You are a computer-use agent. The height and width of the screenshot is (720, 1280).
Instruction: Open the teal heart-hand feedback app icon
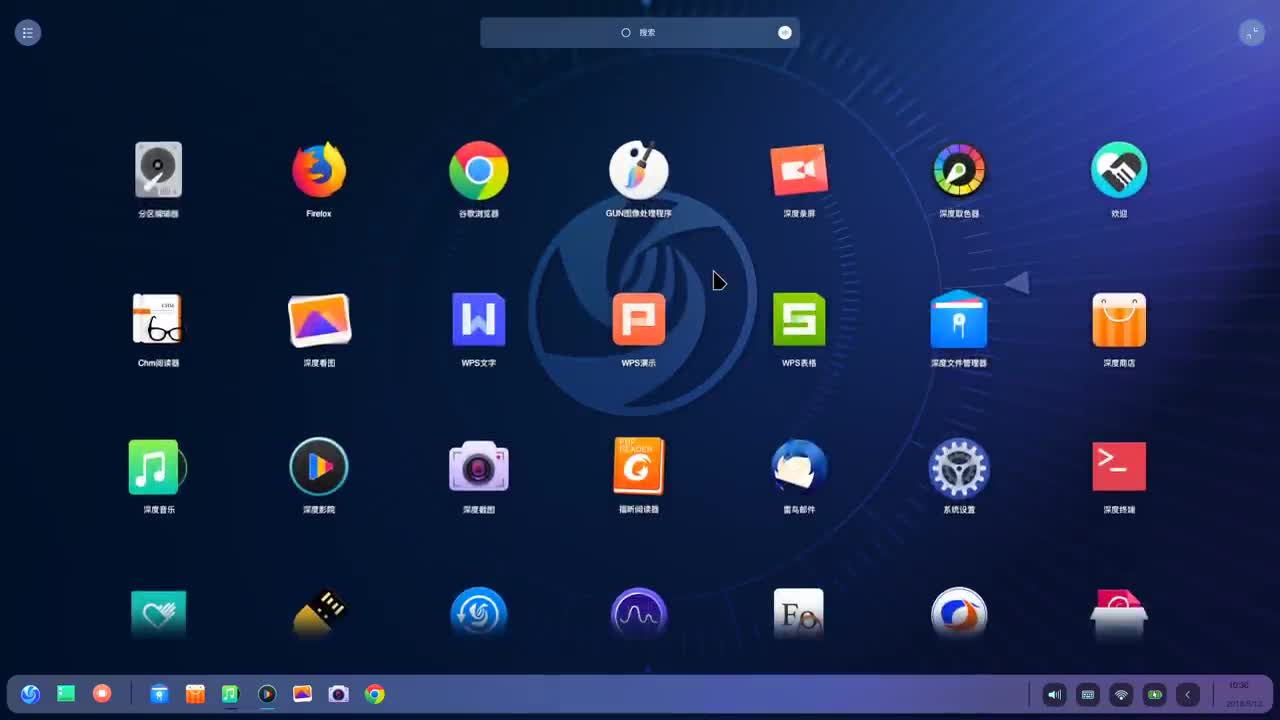coord(158,614)
